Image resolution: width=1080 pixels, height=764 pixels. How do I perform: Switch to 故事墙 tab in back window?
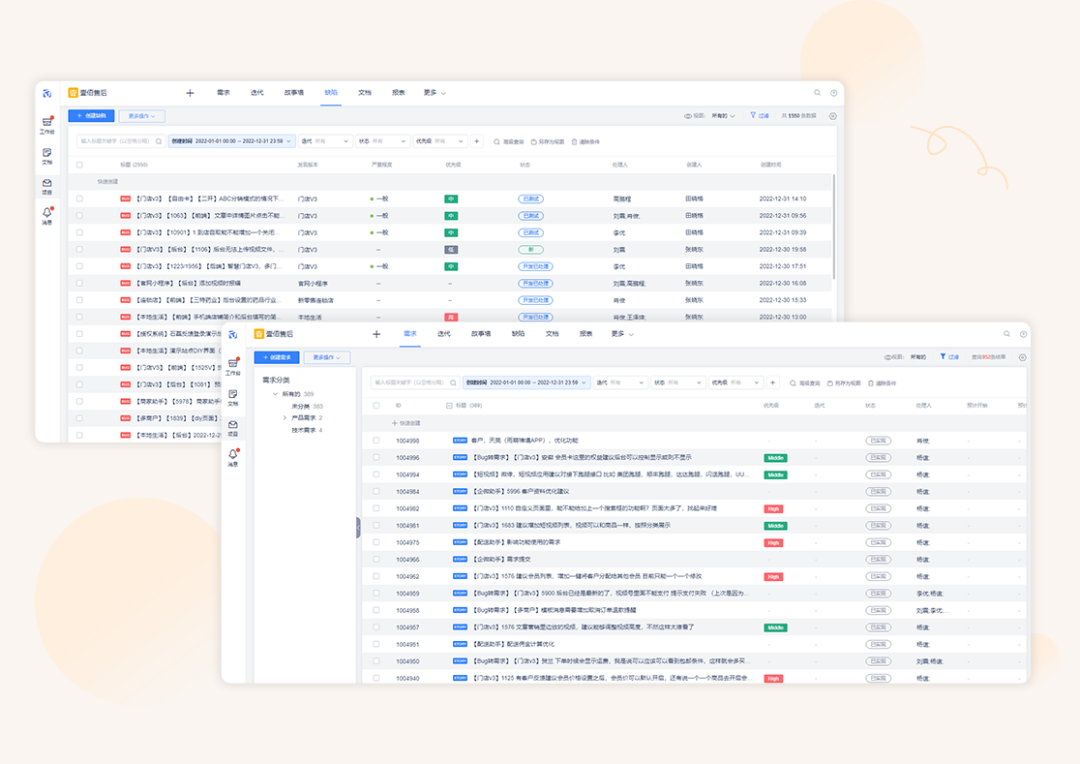pyautogui.click(x=294, y=93)
